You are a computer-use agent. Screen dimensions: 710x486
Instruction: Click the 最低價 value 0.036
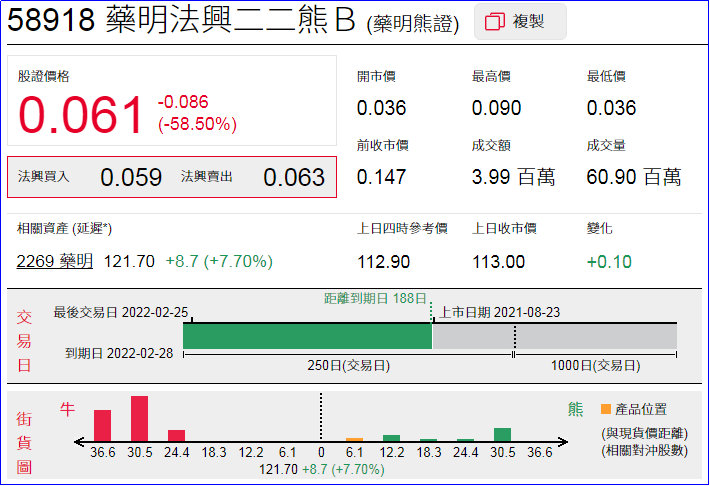(611, 108)
